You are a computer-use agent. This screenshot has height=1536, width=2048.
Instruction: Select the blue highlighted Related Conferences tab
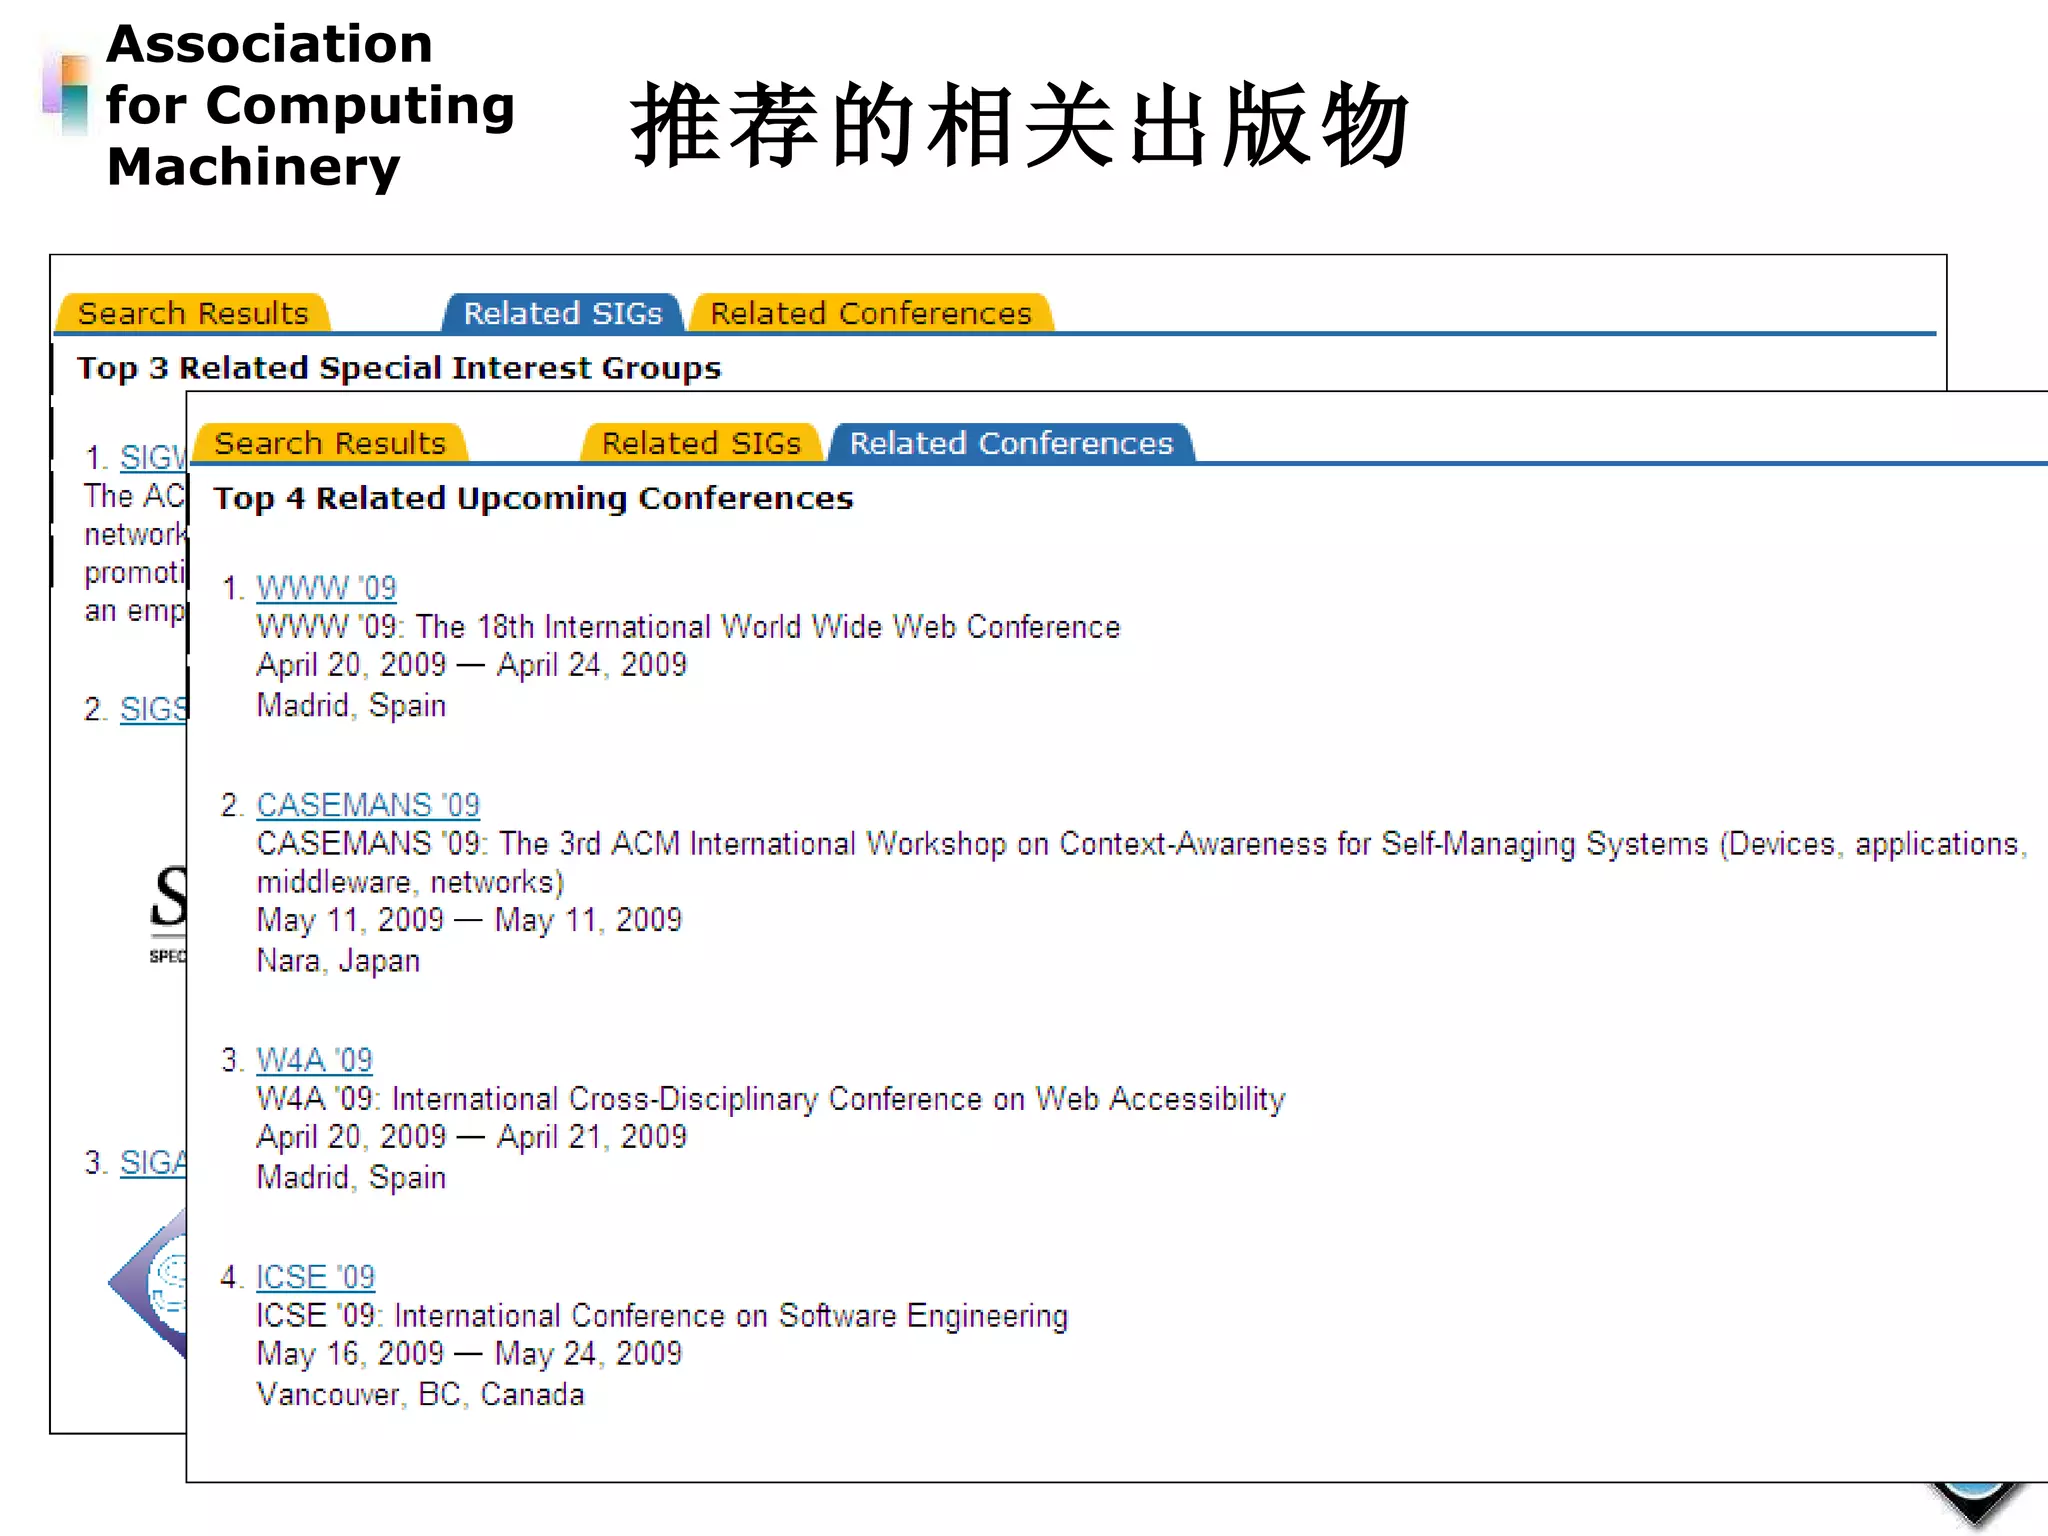point(1010,443)
